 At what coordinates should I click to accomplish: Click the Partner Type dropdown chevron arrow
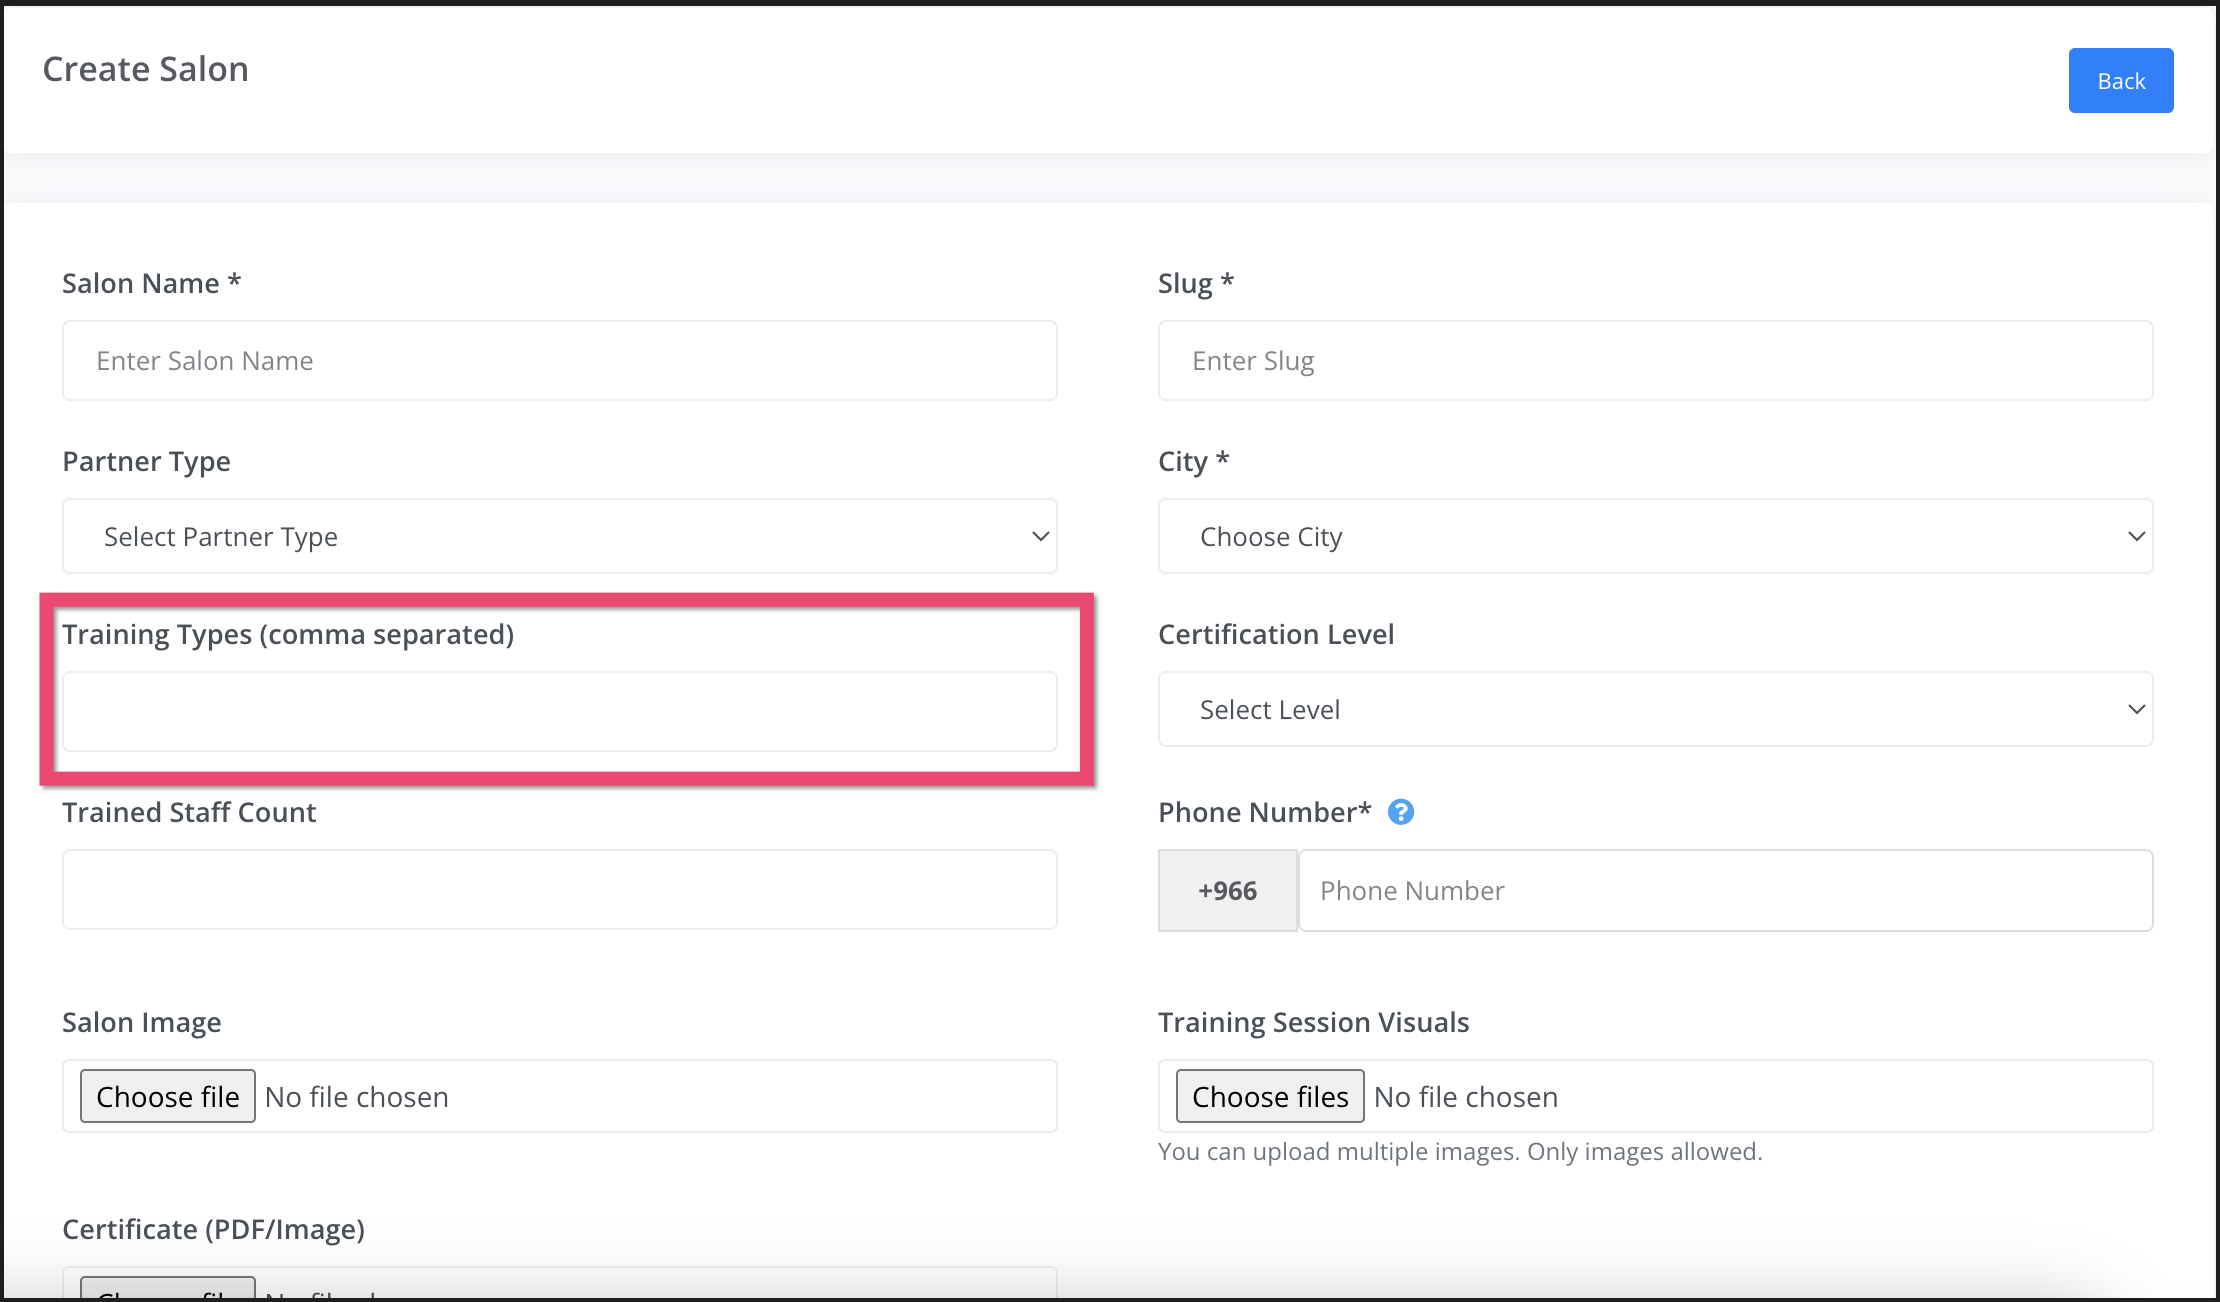pyautogui.click(x=1040, y=537)
